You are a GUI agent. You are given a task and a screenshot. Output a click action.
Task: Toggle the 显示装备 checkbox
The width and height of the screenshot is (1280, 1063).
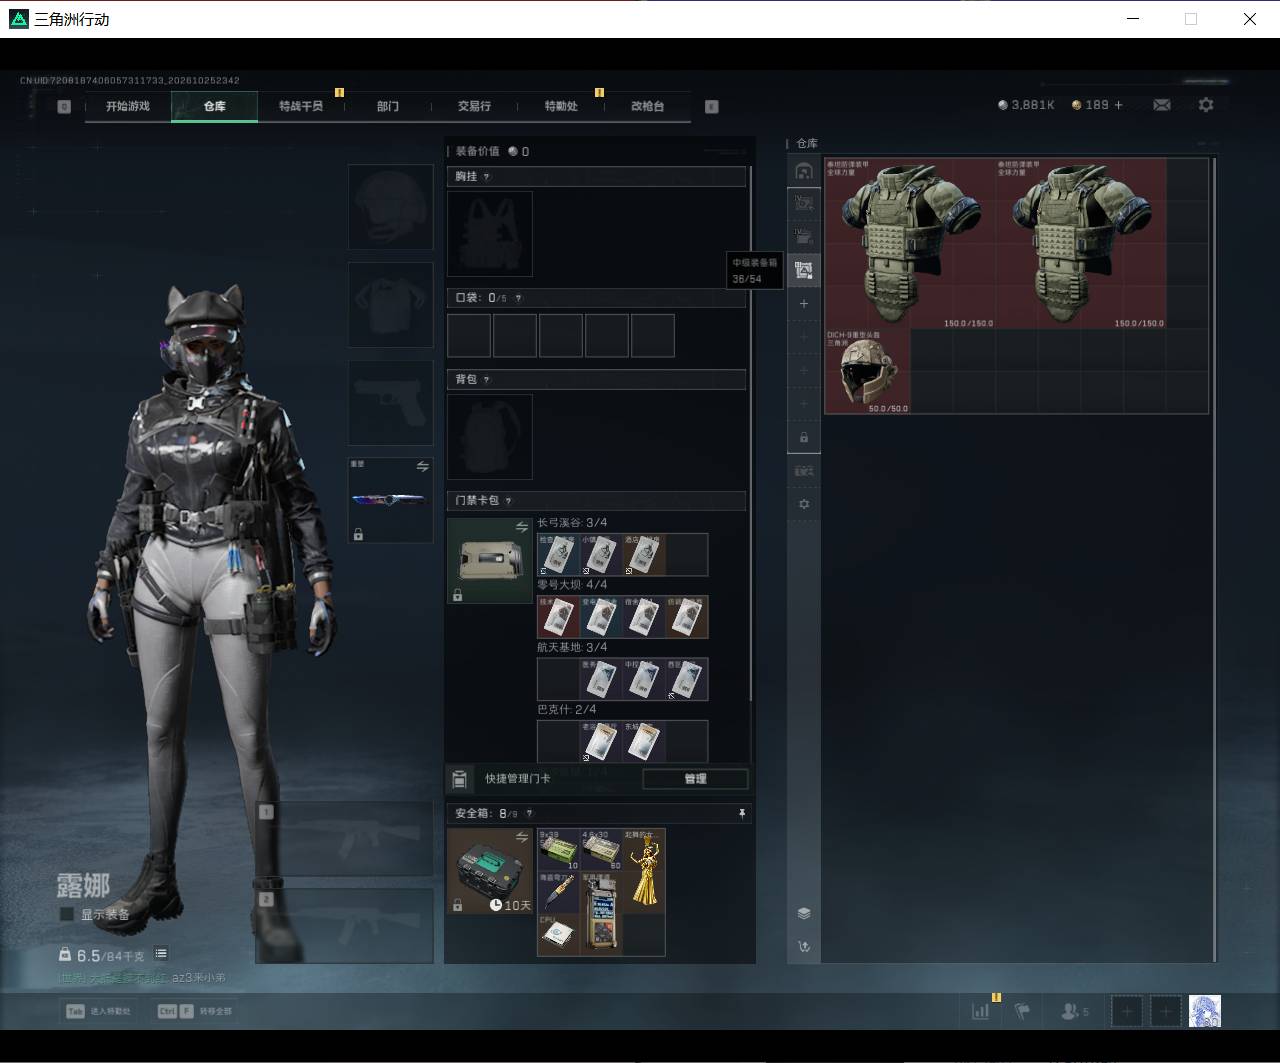(x=67, y=914)
